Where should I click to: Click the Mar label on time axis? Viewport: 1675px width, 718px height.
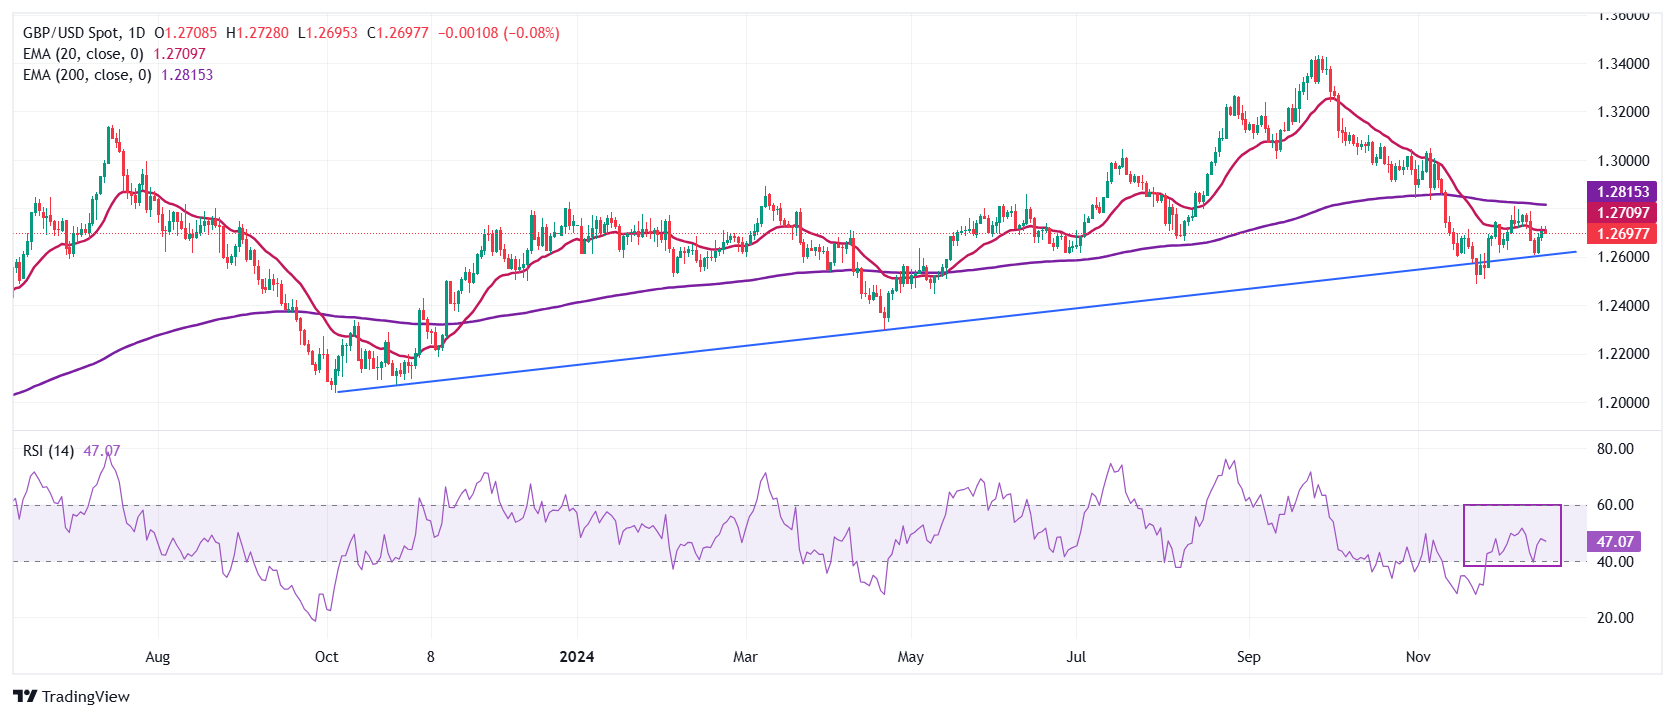click(x=745, y=657)
